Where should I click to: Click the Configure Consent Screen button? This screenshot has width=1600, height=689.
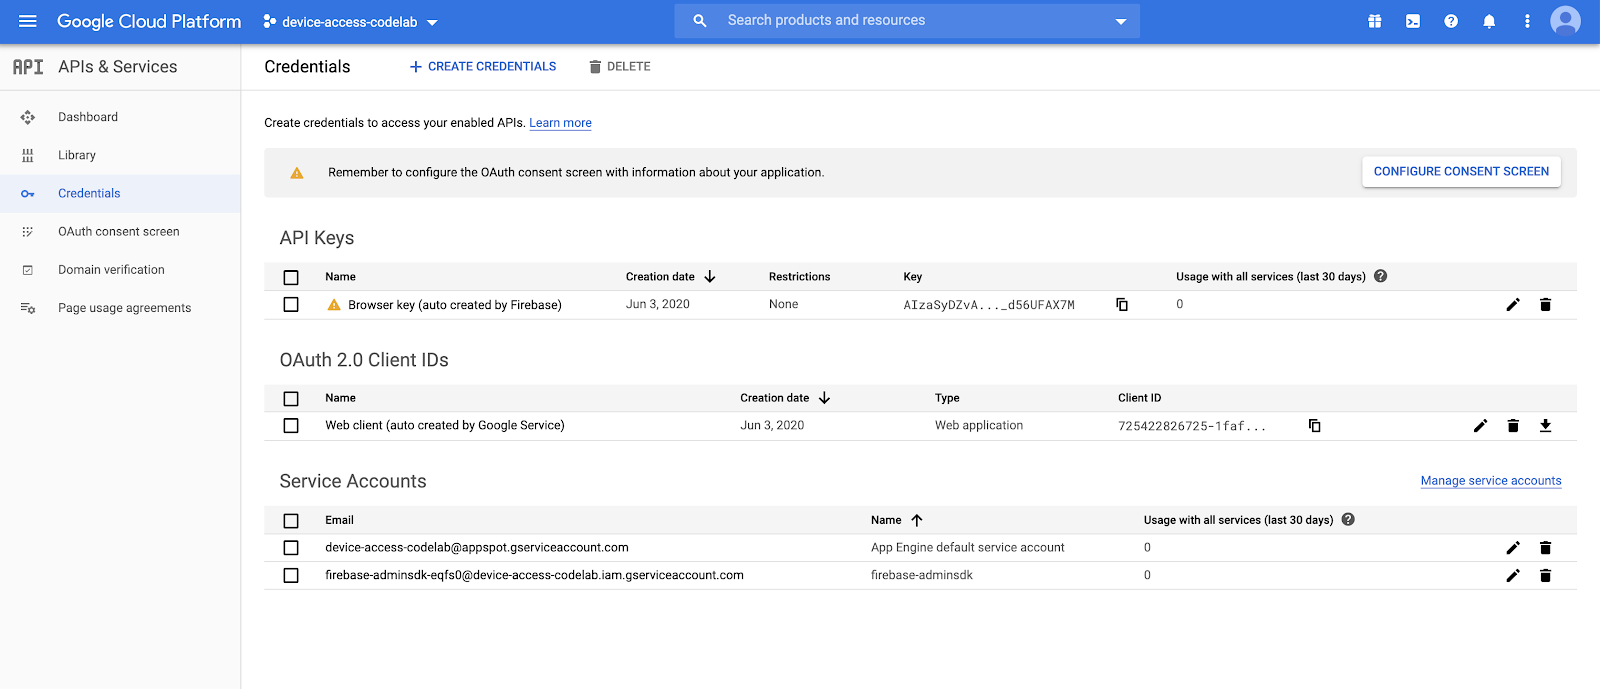pyautogui.click(x=1460, y=172)
